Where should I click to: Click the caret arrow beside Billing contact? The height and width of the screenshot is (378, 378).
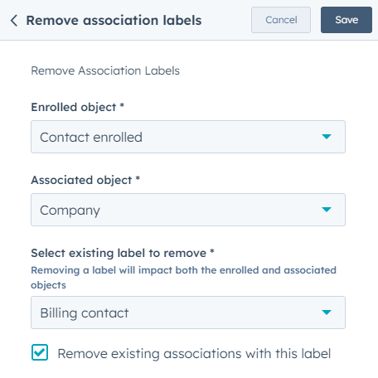pos(326,312)
